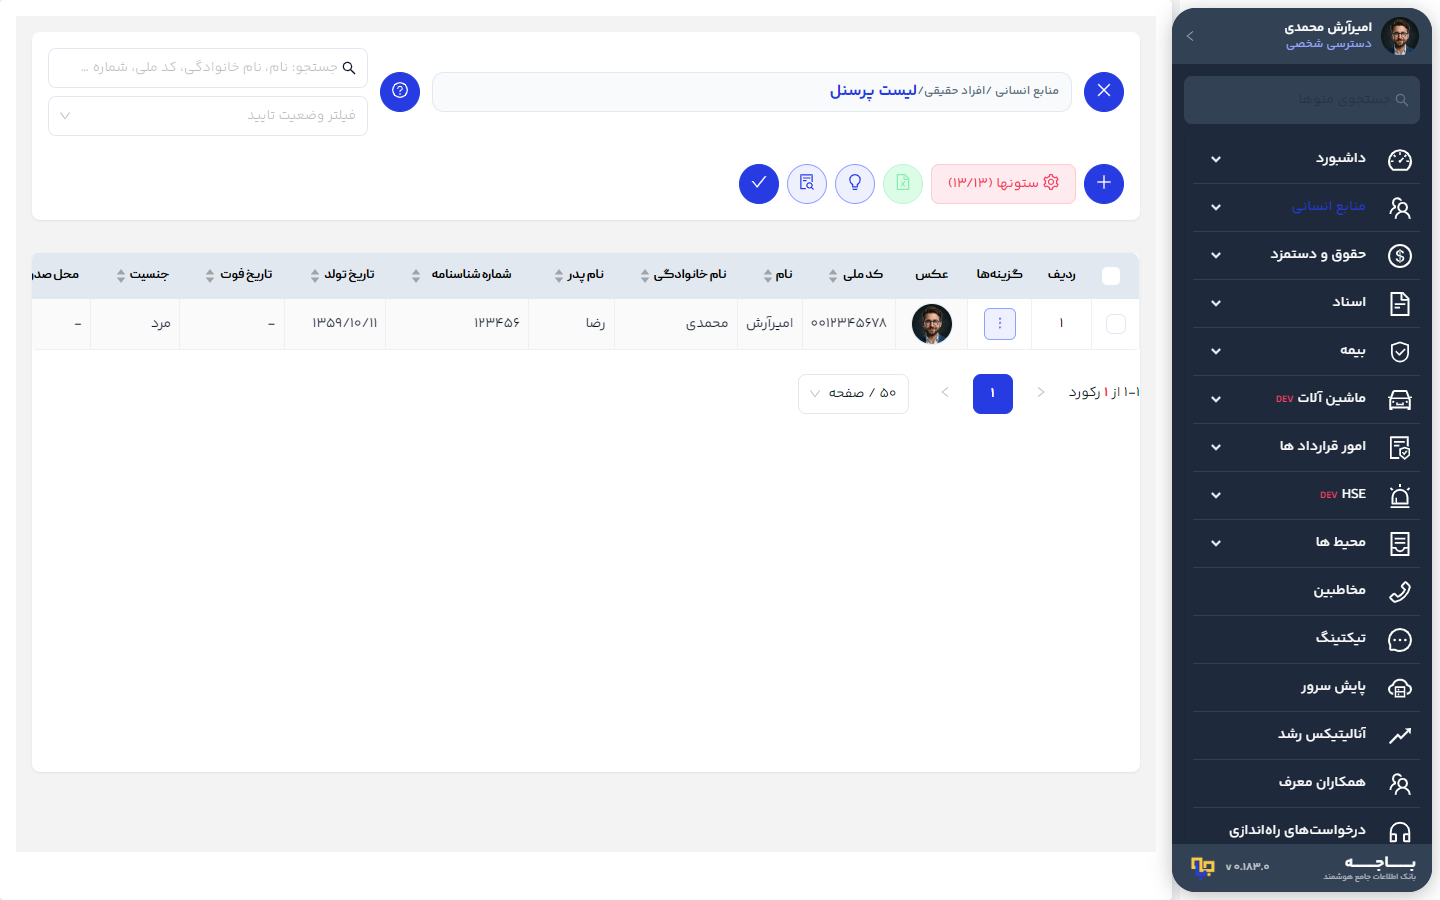Expand the اسناد sidebar menu
Screen dimensions: 1440x900
(x=1306, y=303)
